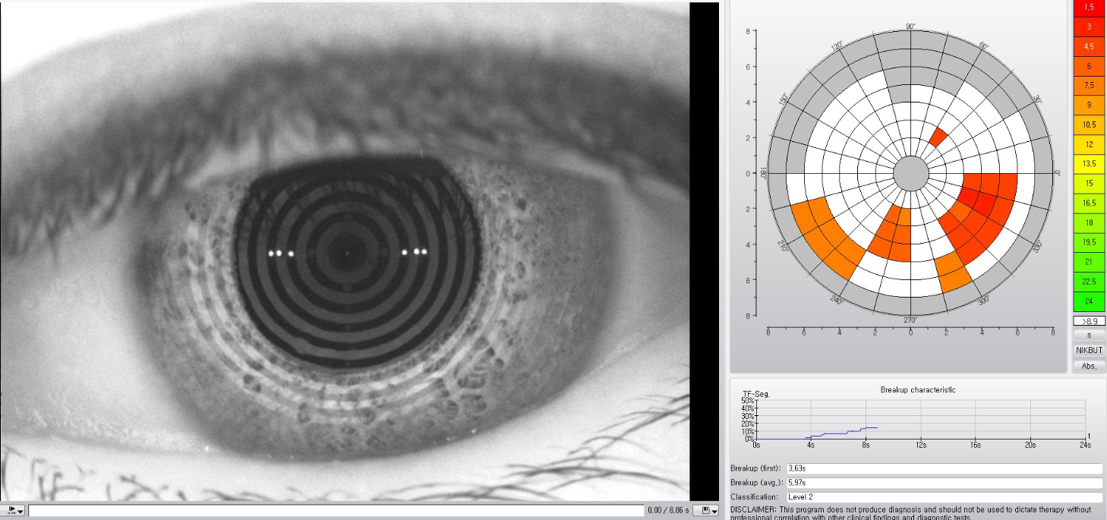1107x520 pixels.
Task: Click the small red segment near polar map center
Action: click(x=939, y=136)
